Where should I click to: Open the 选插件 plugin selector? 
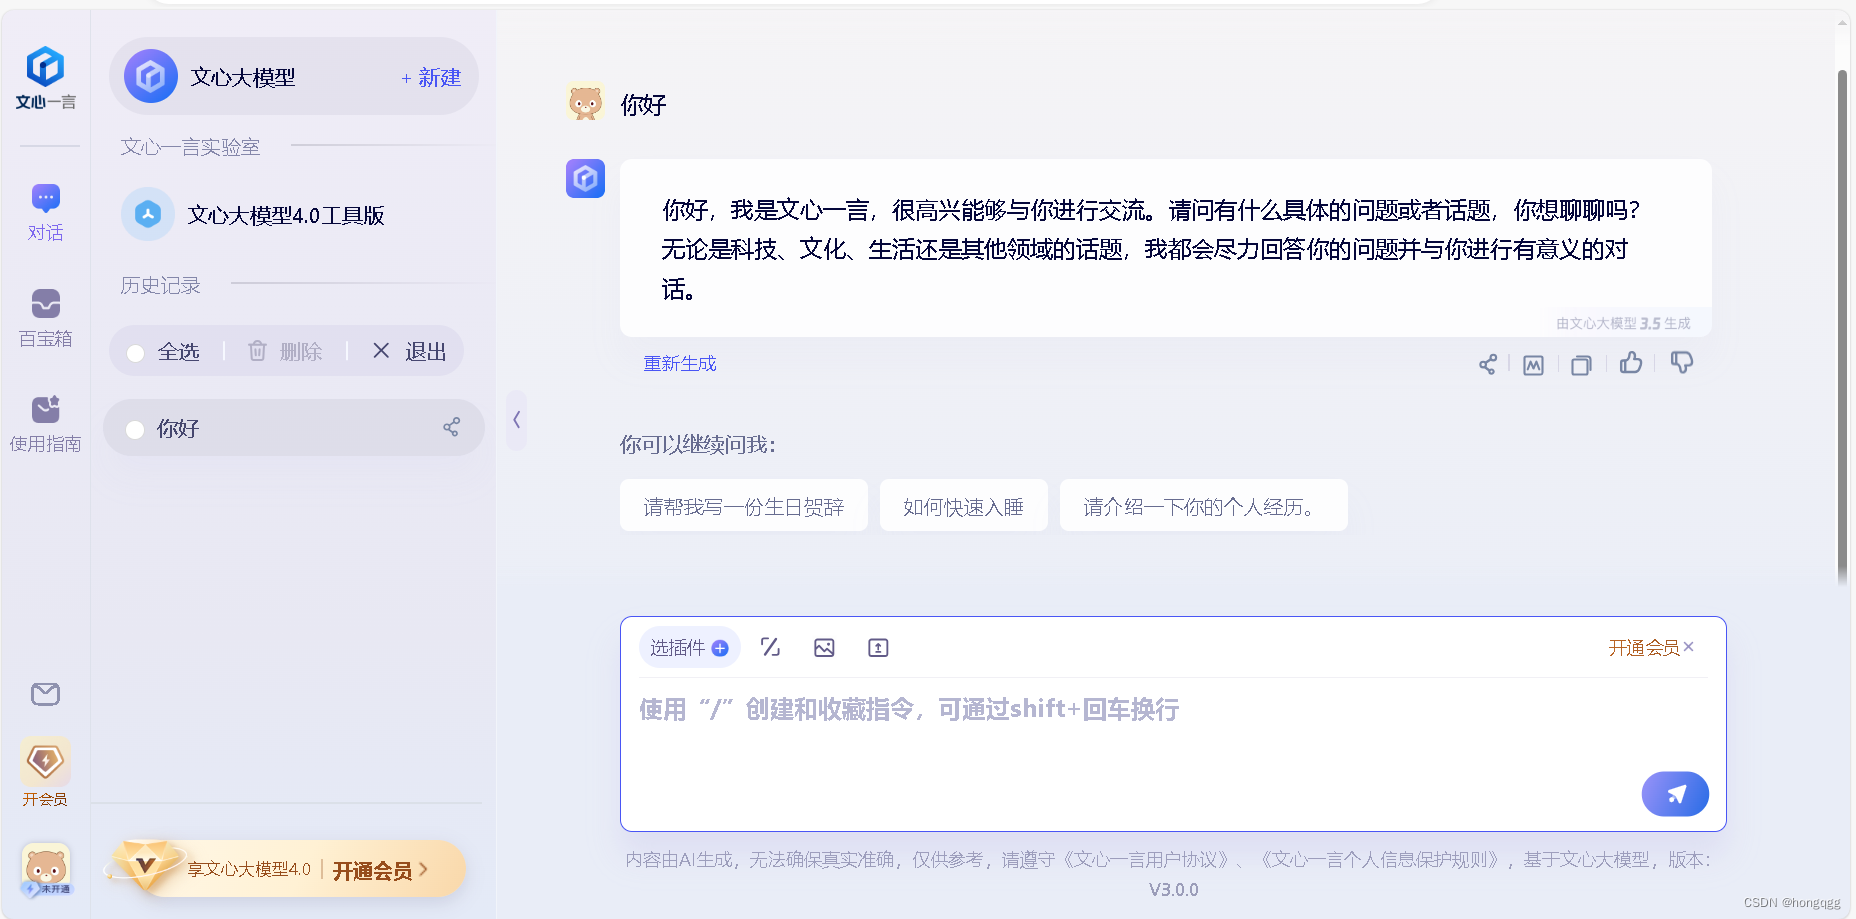click(689, 648)
